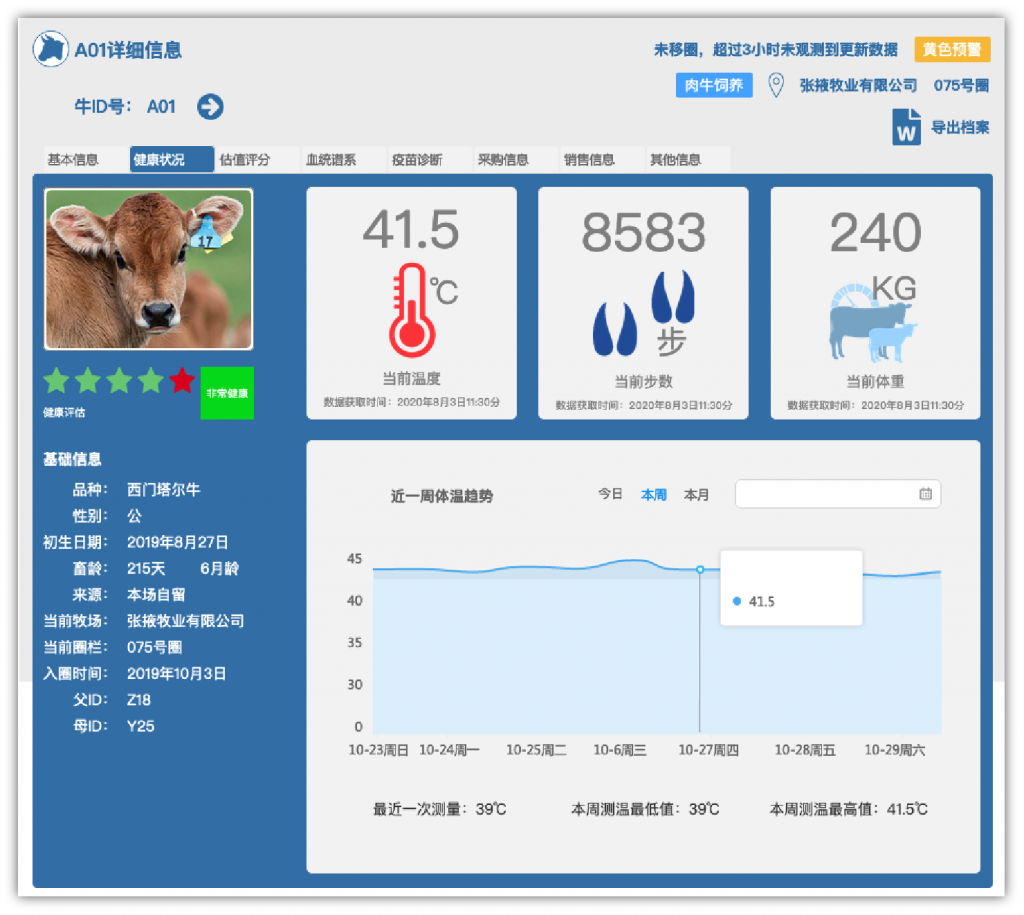This screenshot has height=915, width=1024.
Task: Click the Word document export icon
Action: pyautogui.click(x=906, y=127)
